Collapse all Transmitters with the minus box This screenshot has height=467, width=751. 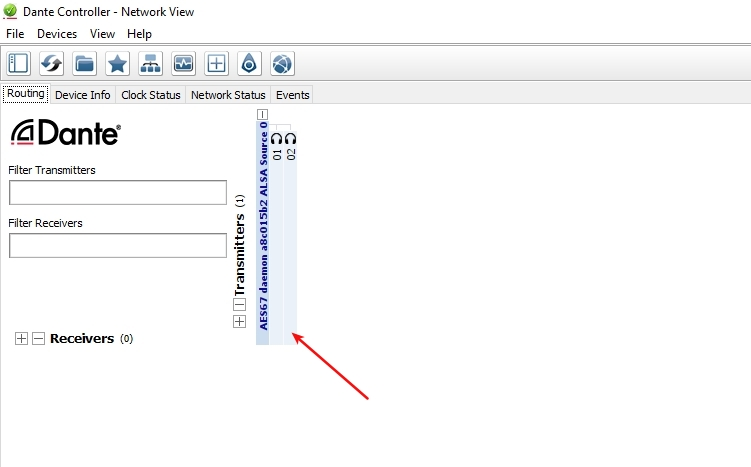click(x=239, y=305)
